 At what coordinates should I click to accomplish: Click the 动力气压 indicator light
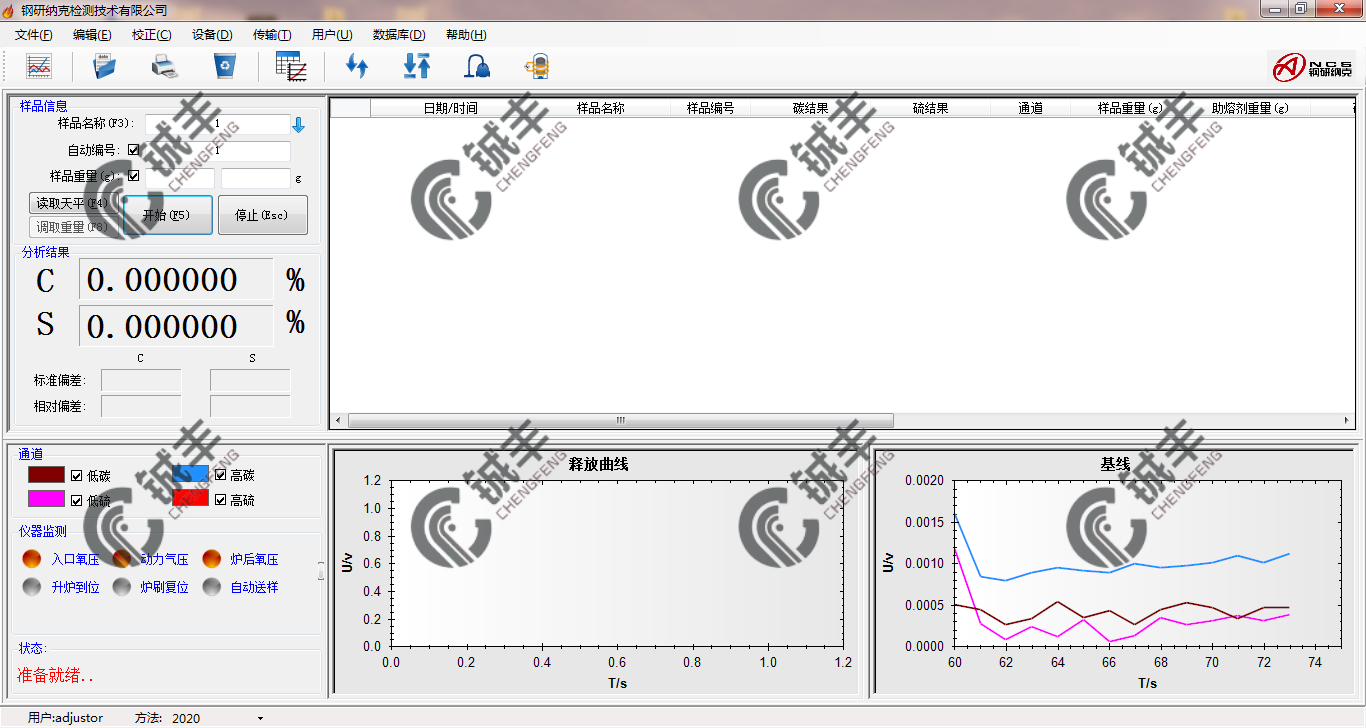(122, 559)
